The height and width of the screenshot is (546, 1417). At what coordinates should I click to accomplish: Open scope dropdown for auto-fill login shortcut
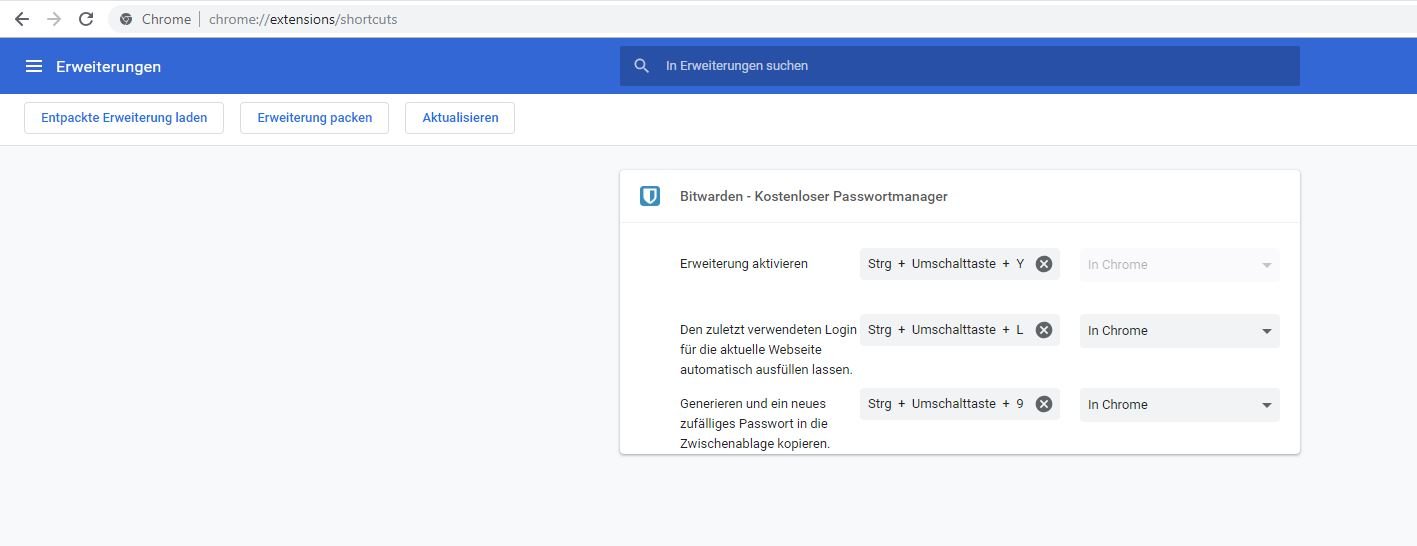pyautogui.click(x=1179, y=331)
